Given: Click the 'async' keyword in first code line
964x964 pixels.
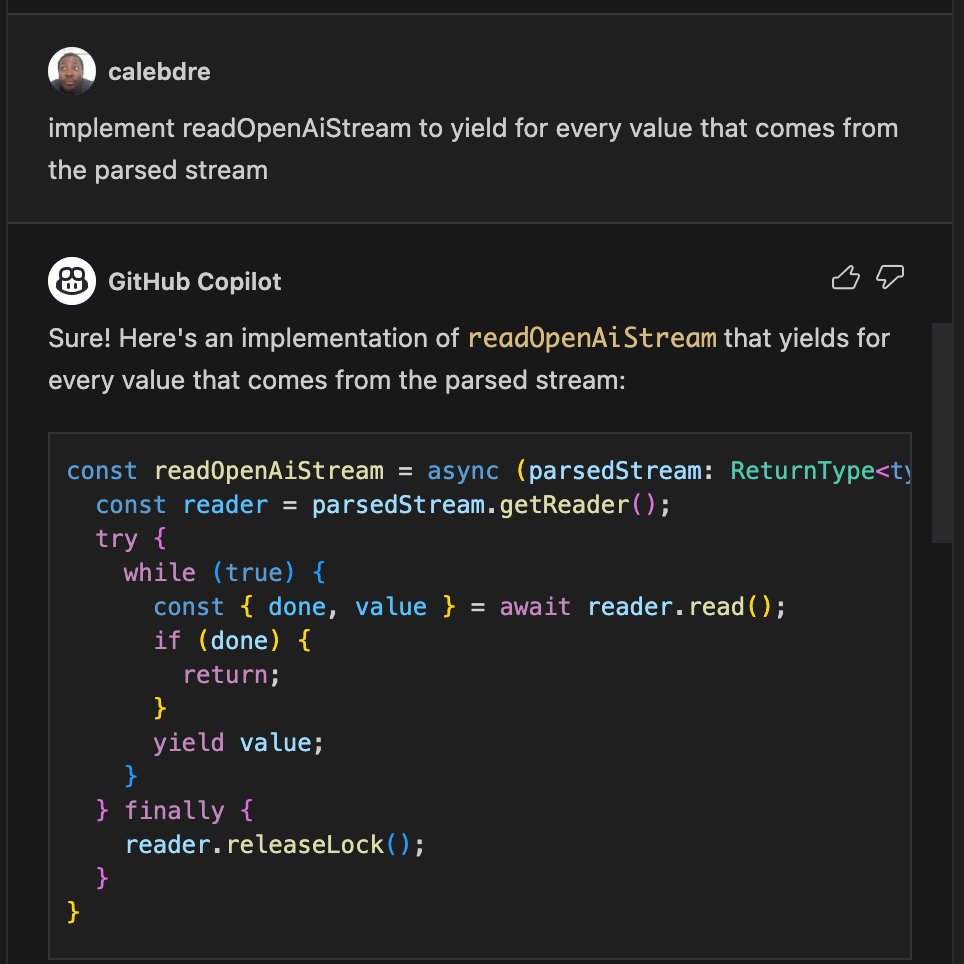Looking at the screenshot, I should click(x=463, y=471).
